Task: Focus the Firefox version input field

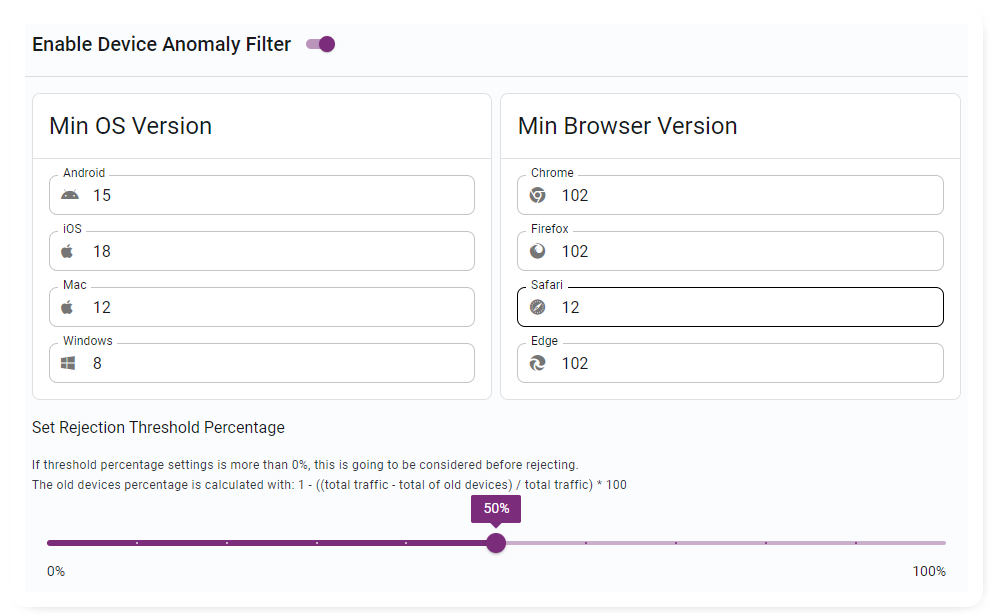Action: pos(730,251)
